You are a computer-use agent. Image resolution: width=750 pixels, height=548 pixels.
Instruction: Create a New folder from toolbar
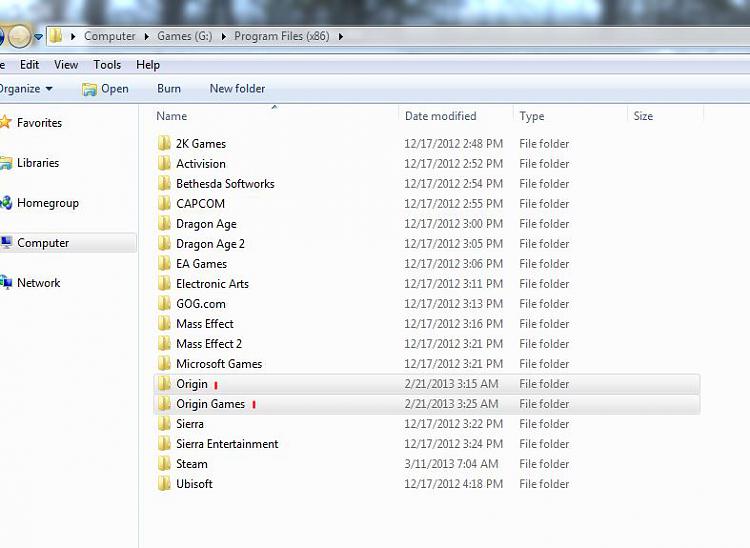(237, 88)
